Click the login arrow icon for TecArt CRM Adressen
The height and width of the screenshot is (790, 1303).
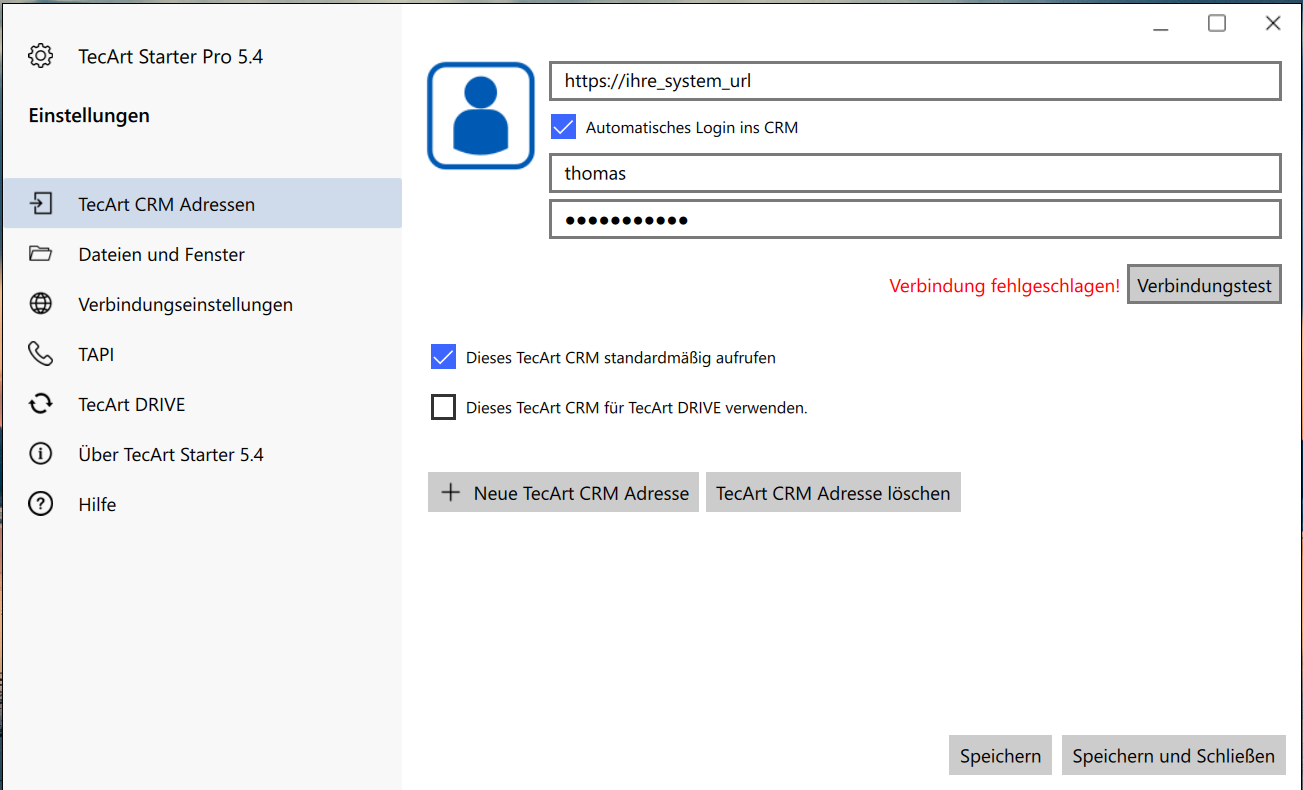pos(40,204)
